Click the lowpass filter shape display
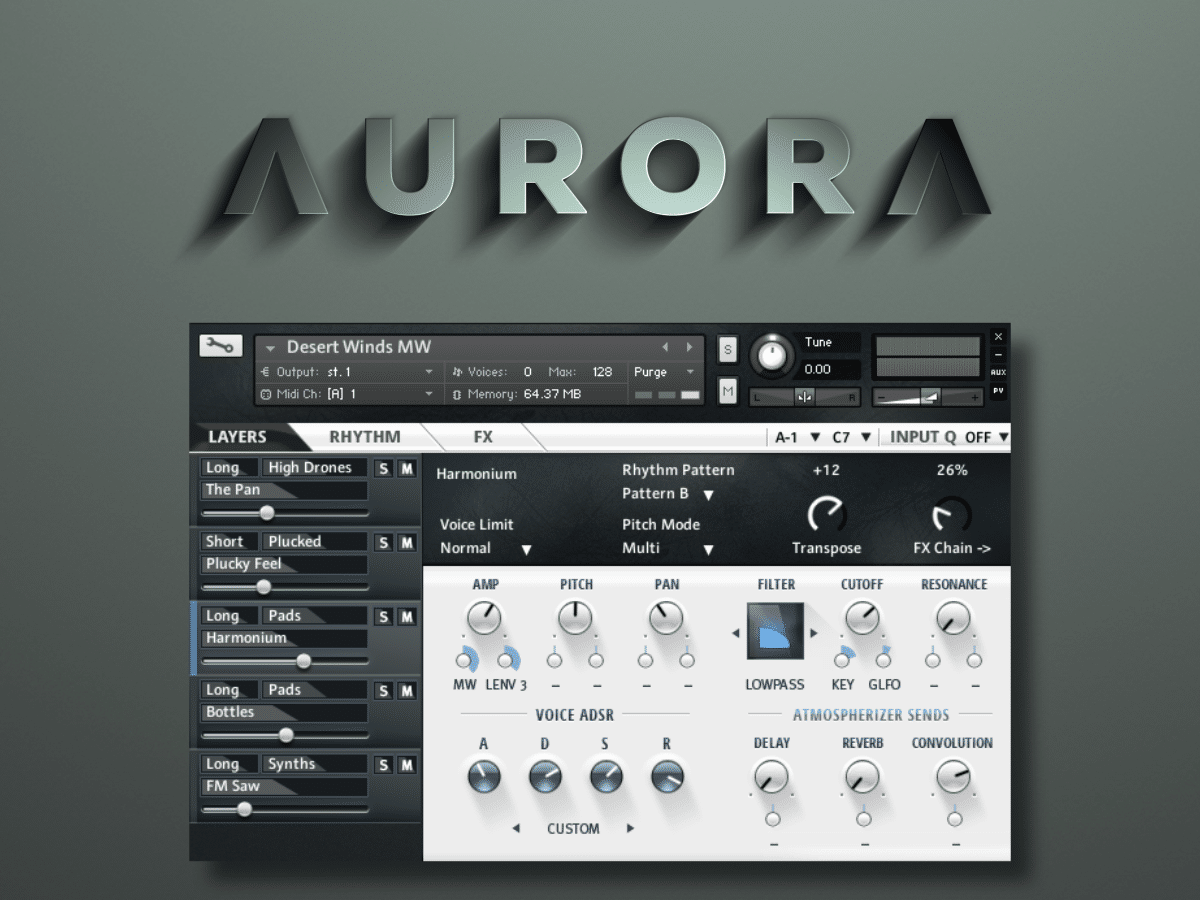This screenshot has width=1200, height=900. 775,632
